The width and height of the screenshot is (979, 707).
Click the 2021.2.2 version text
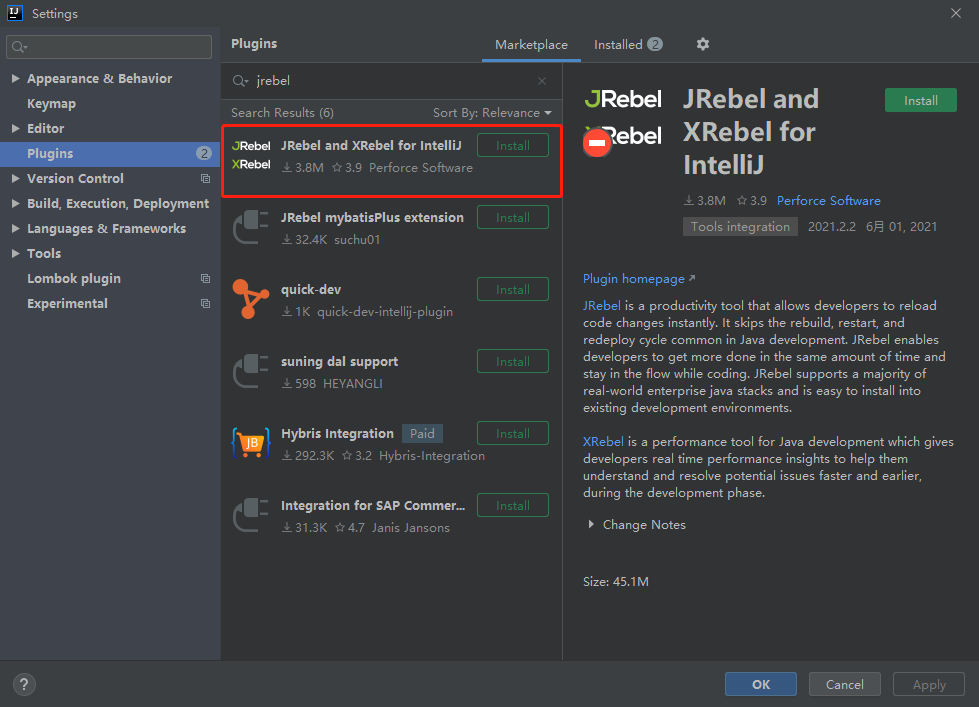tap(832, 227)
